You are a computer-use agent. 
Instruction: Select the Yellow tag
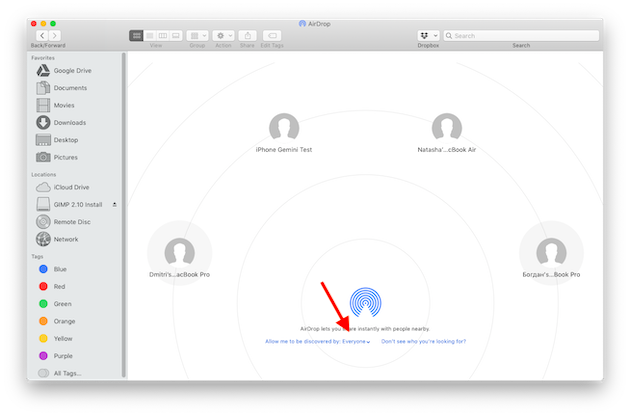(x=55, y=338)
